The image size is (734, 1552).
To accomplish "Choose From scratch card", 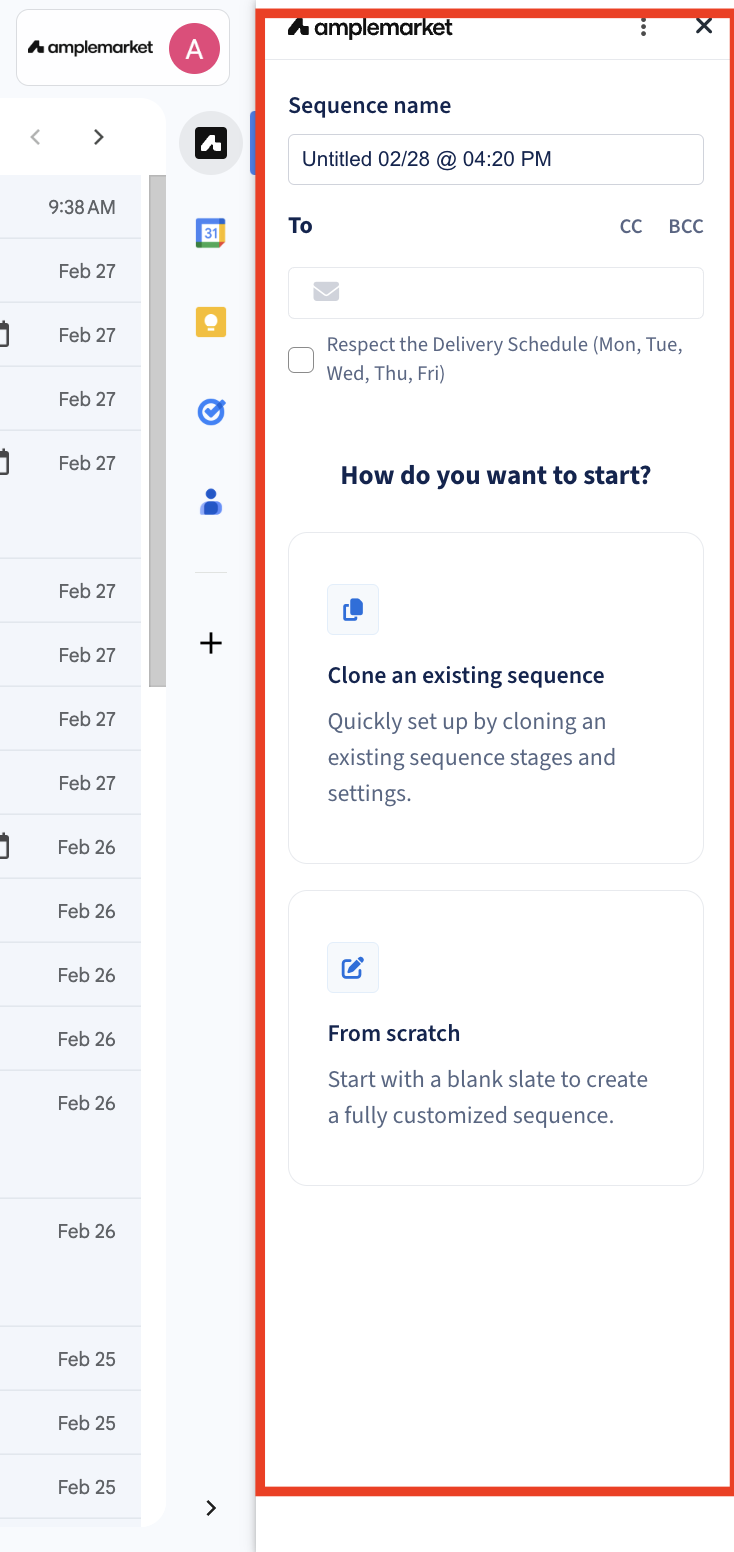I will pos(496,1038).
